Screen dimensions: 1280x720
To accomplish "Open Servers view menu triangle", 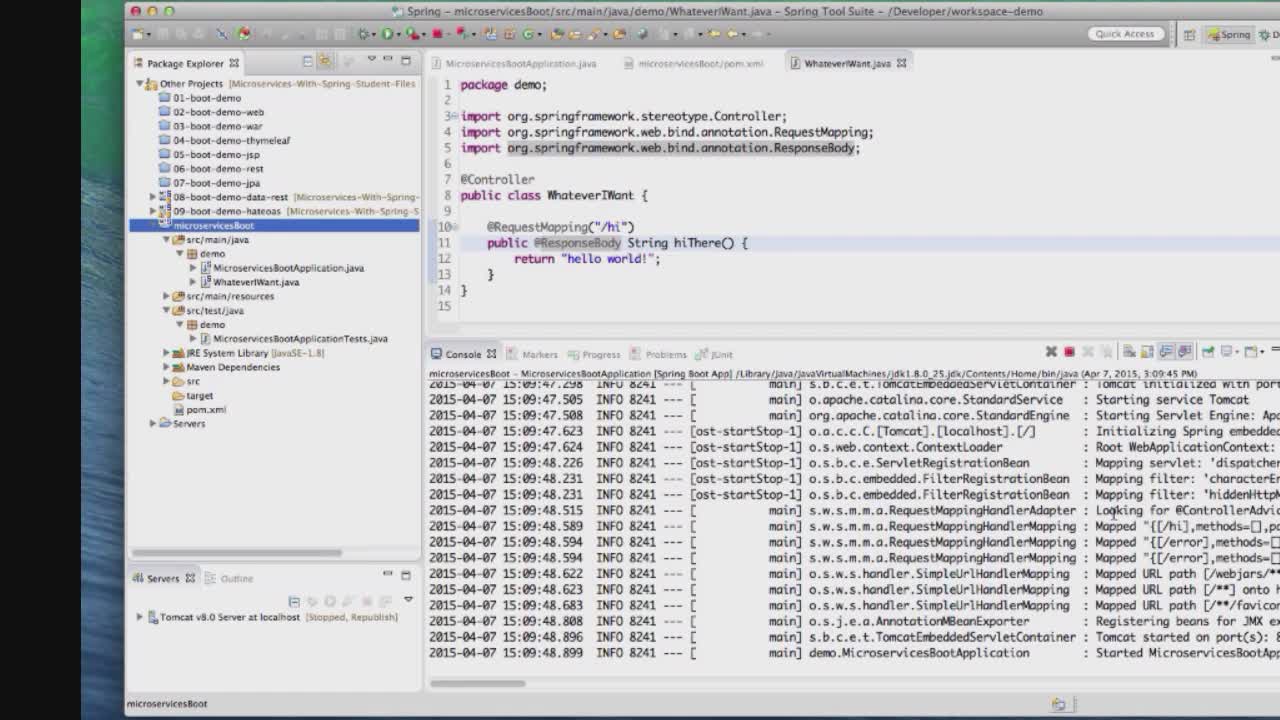I will tap(408, 600).
